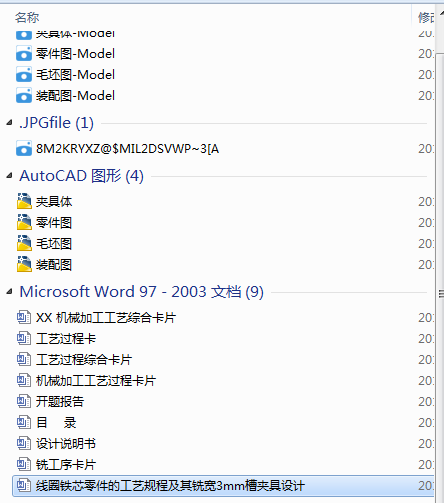
Task: Select the AutoCAD file 零件图
Action: tap(54, 222)
